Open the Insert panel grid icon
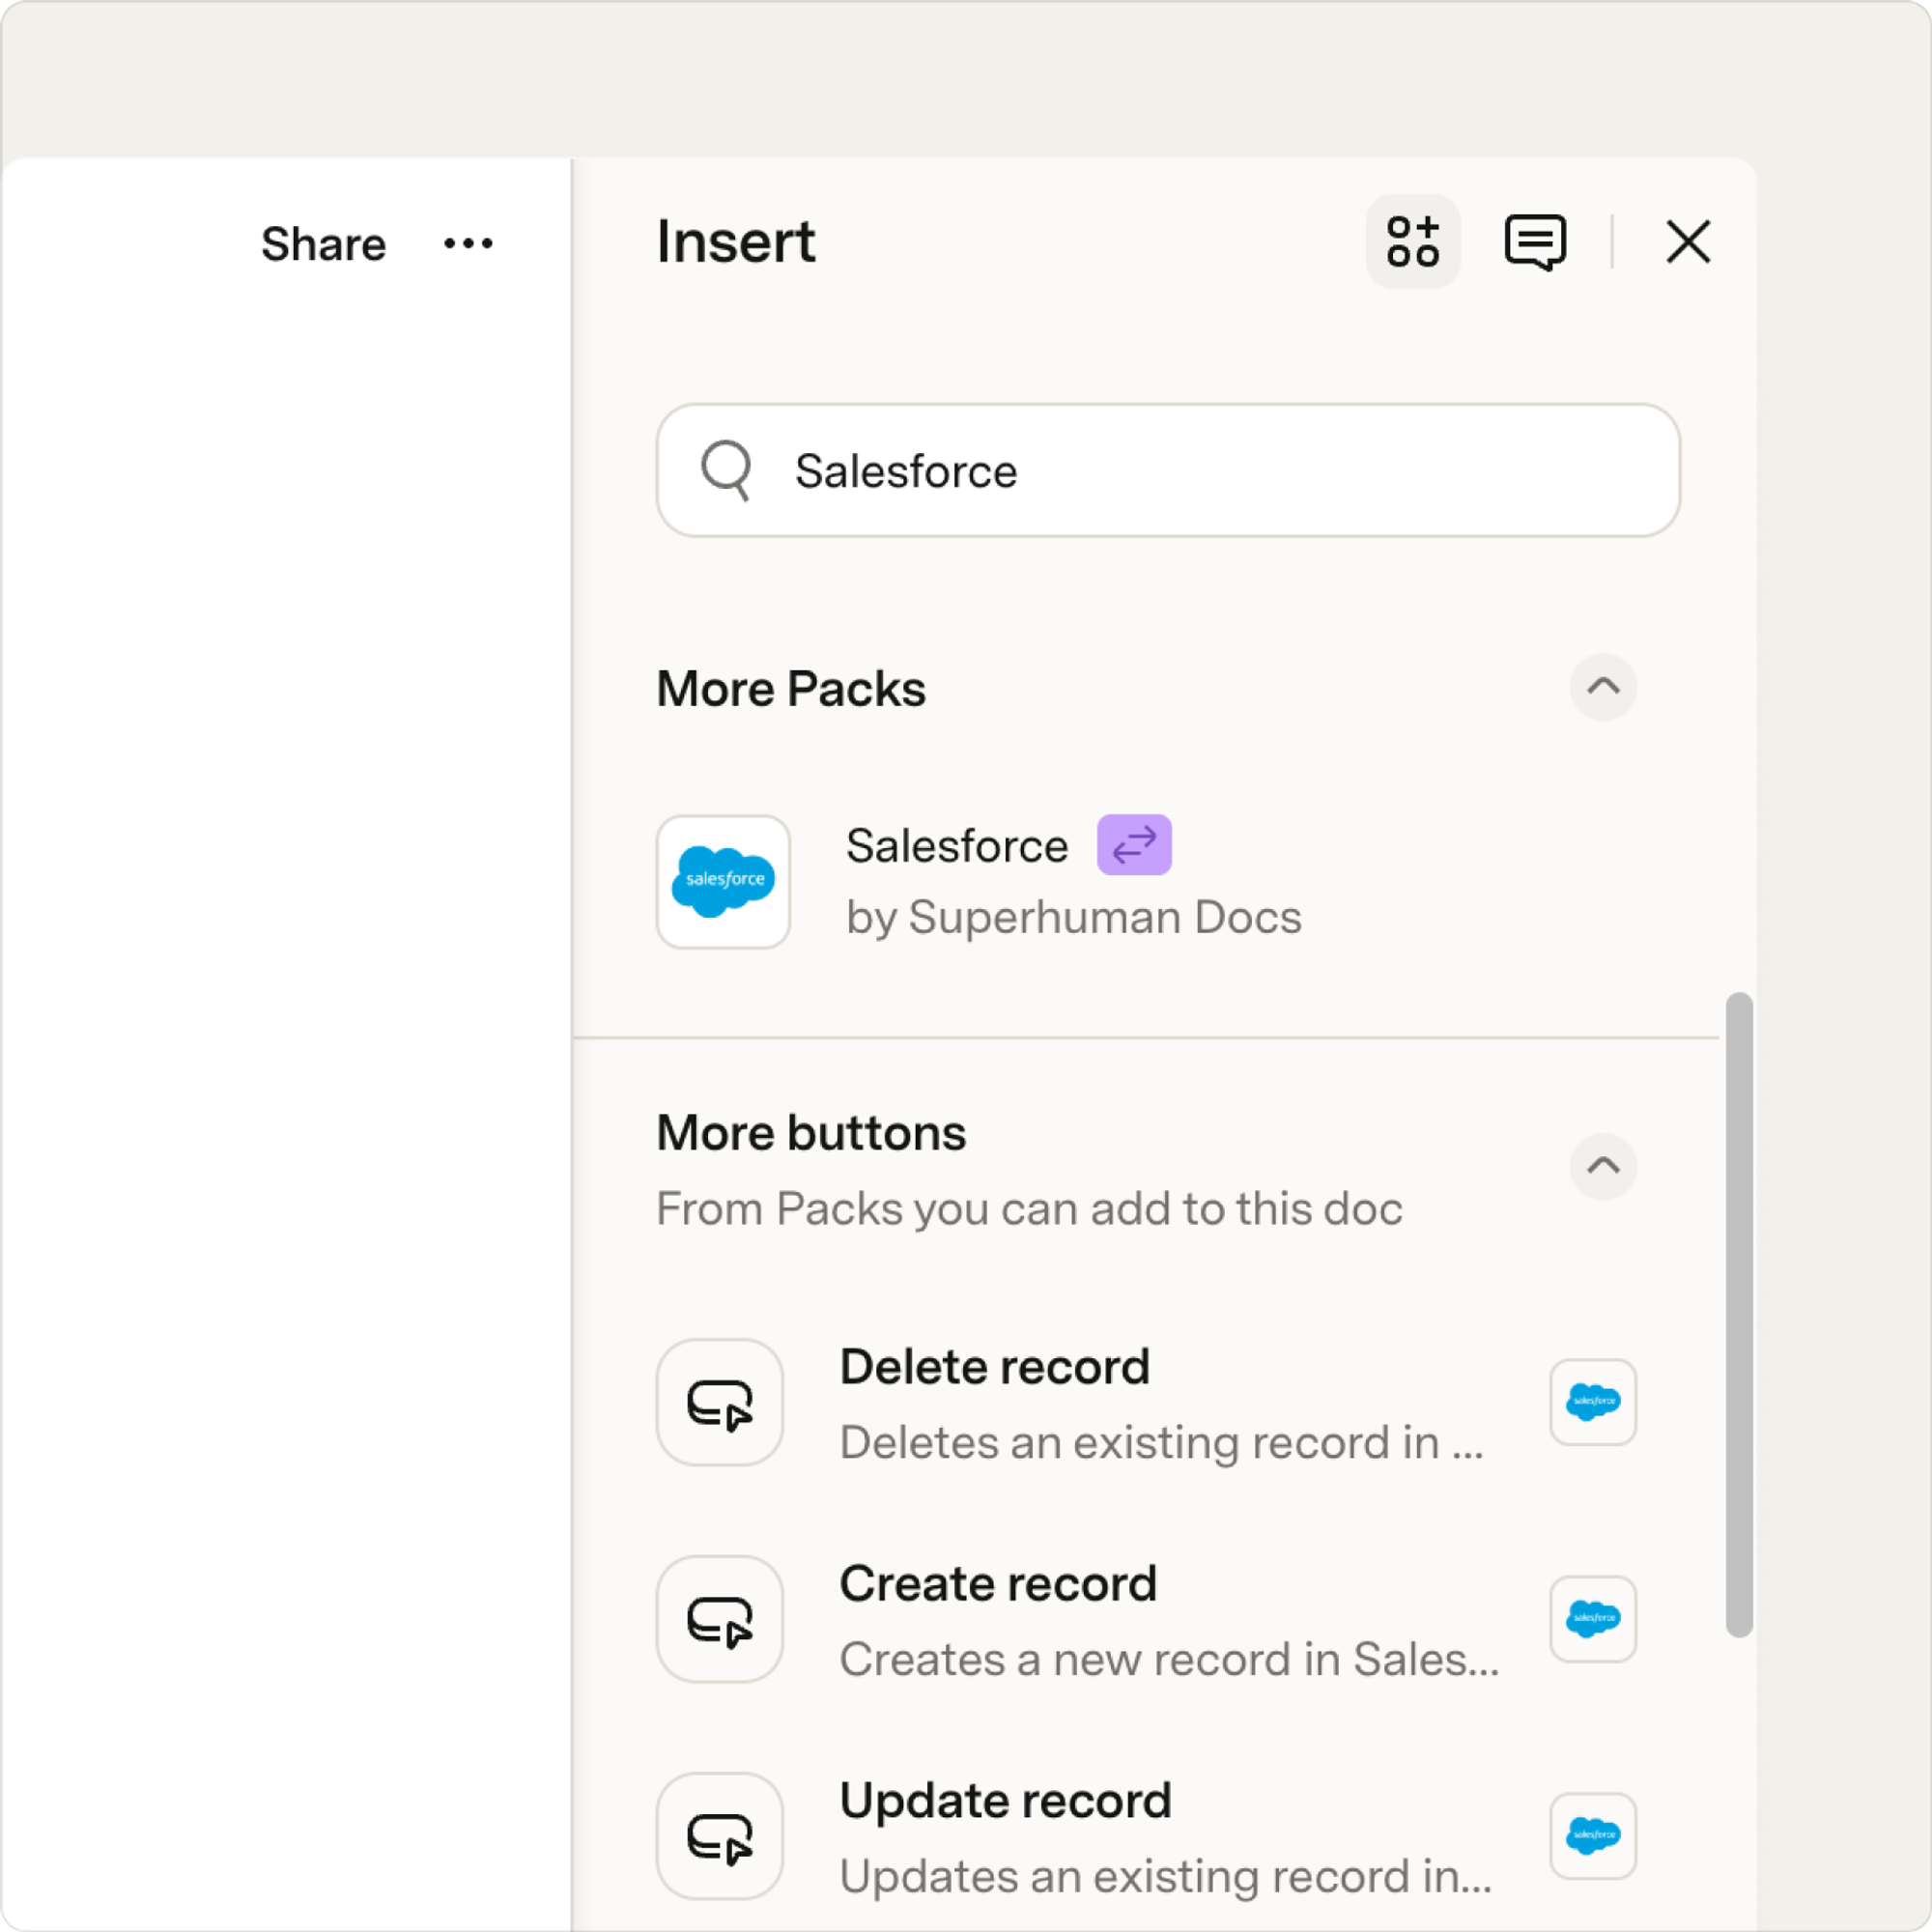The image size is (1932, 1932). point(1412,241)
